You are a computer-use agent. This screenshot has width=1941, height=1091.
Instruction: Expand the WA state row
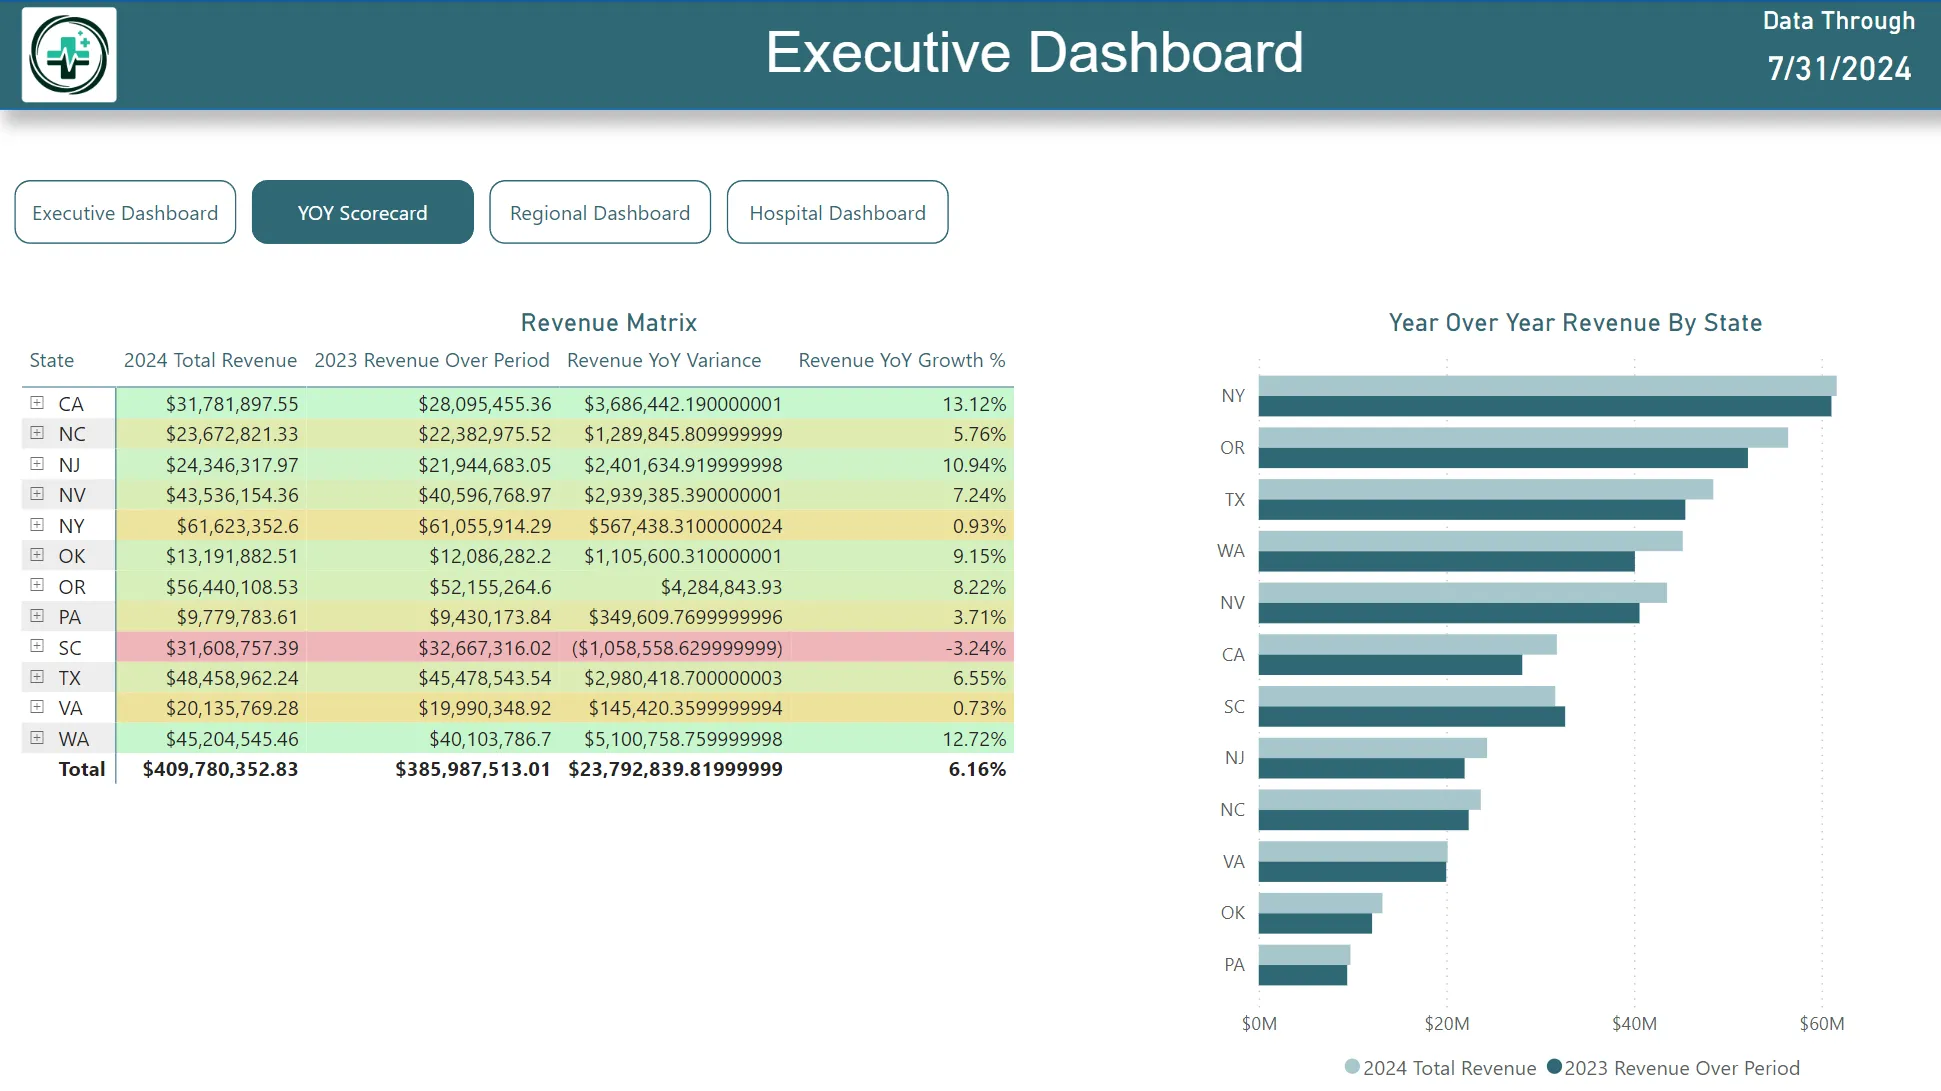37,738
